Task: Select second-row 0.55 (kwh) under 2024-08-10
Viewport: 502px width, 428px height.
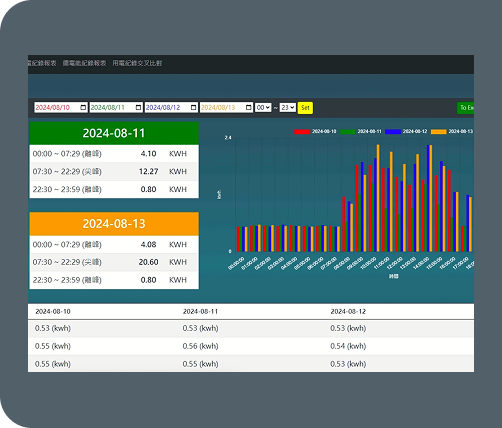Action: coord(53,346)
